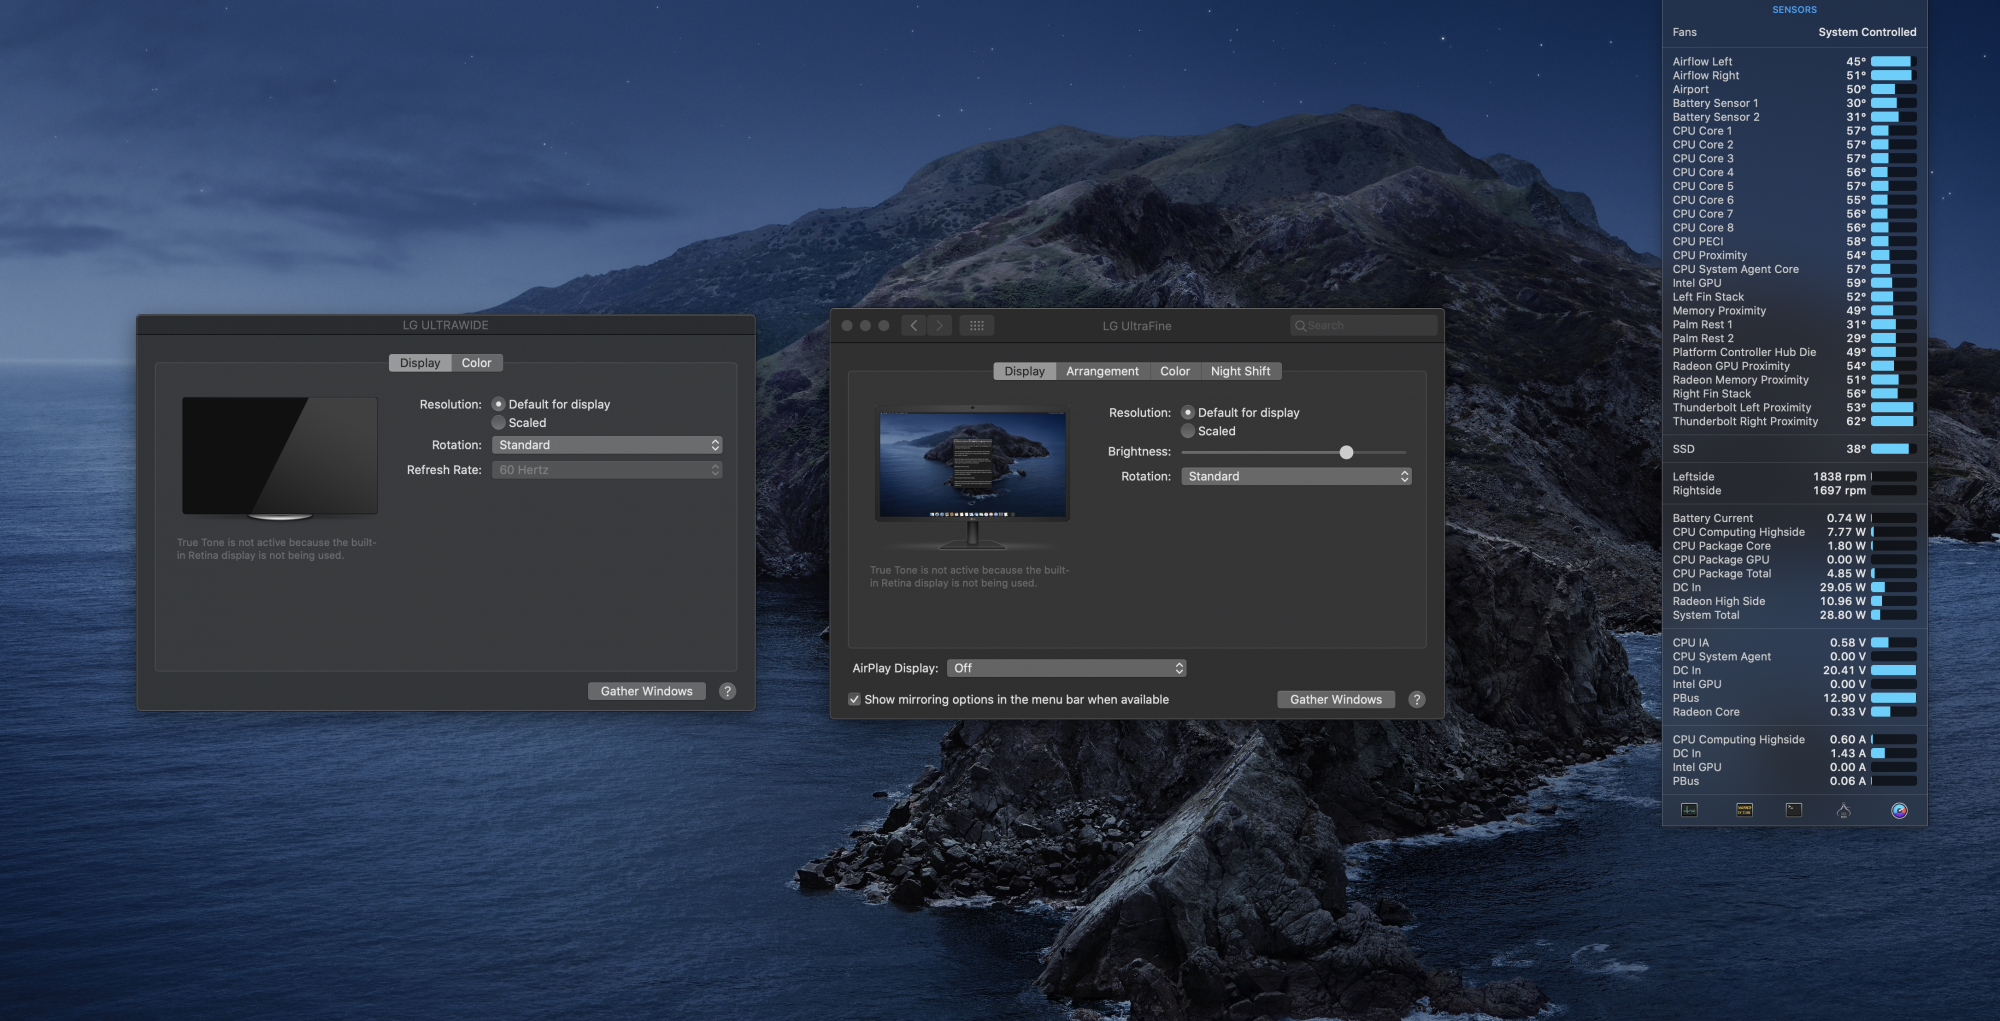Click the CPU Package Total row

1794,574
